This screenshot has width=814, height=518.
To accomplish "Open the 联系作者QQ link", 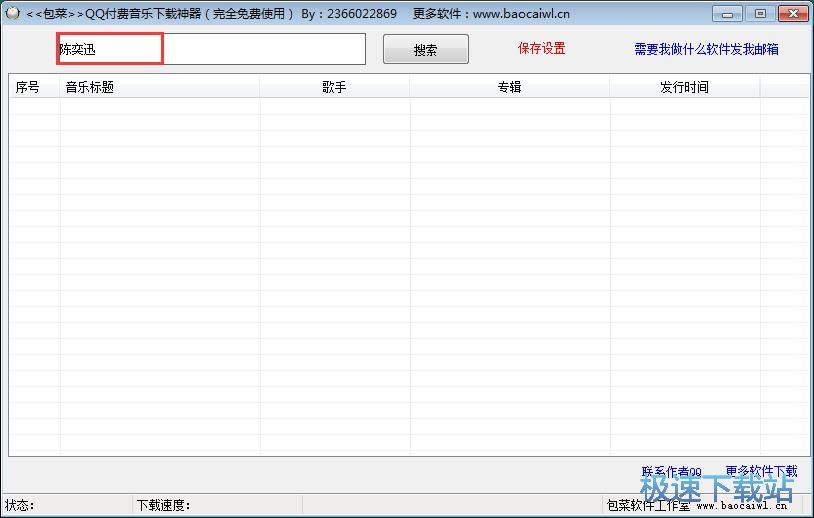I will (x=672, y=472).
